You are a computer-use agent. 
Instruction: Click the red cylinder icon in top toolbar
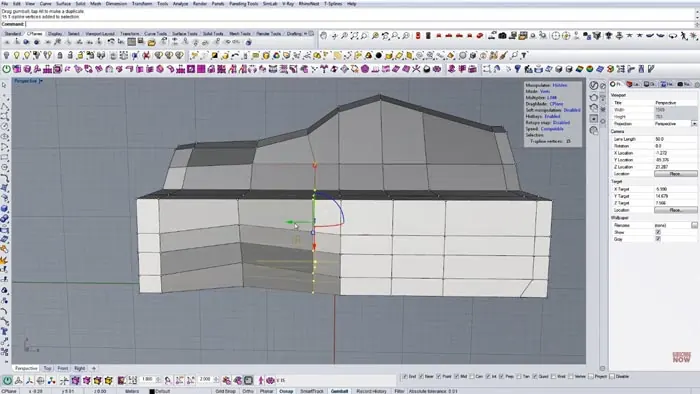point(418,35)
